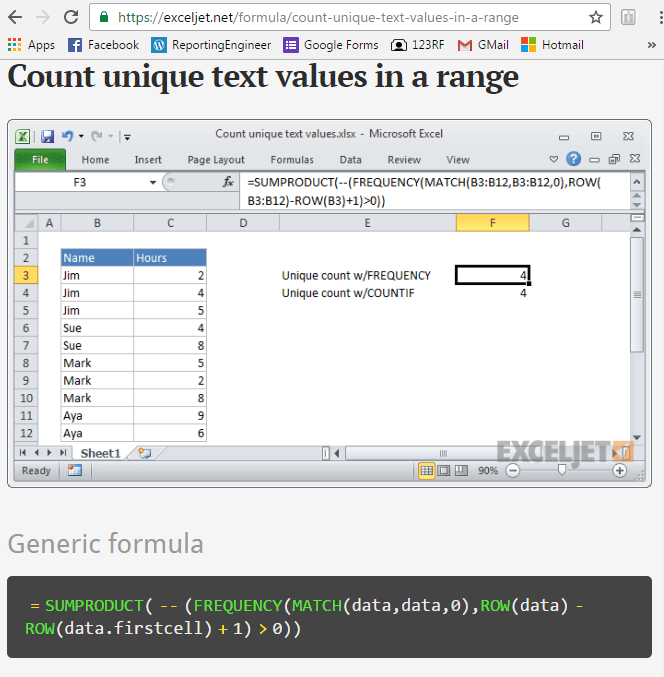Screen dimensions: 664x677
Task: Switch to the Home ribbon tab
Action: (x=95, y=160)
